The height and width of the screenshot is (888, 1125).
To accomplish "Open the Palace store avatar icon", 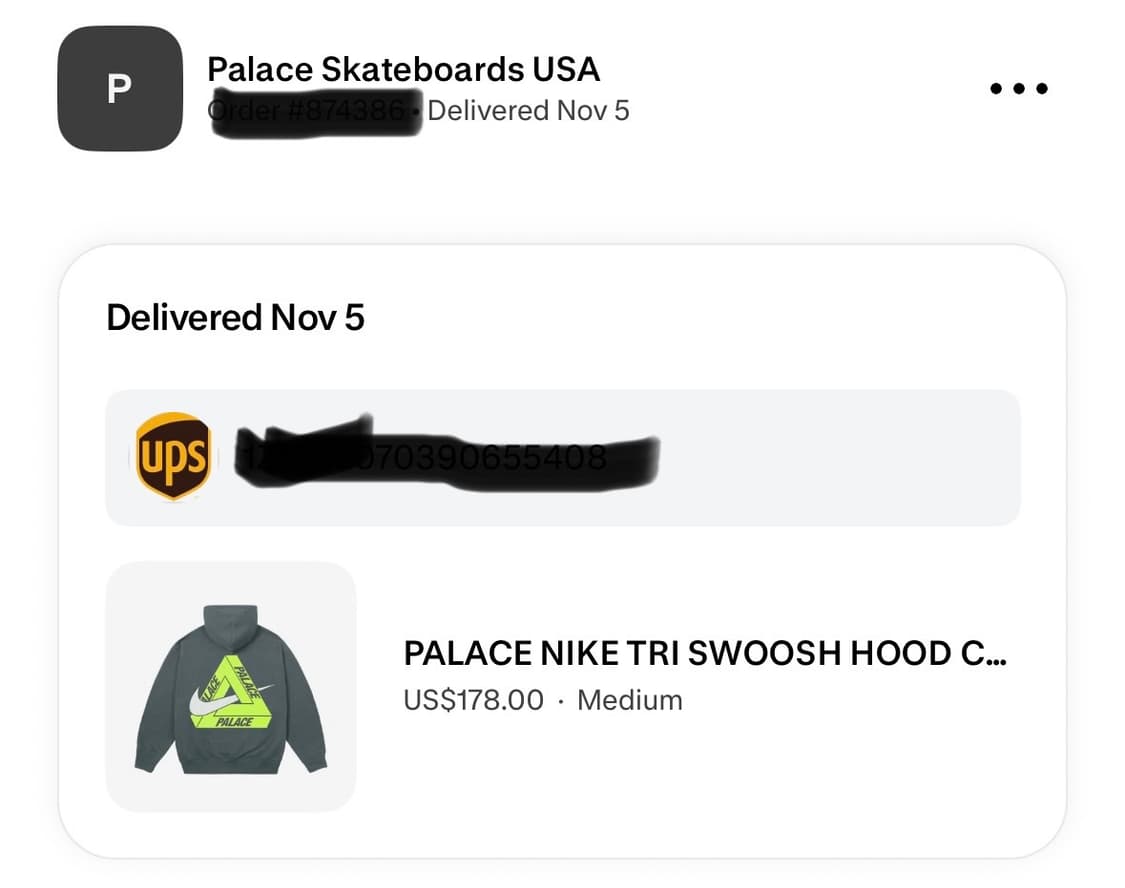I will coord(120,88).
